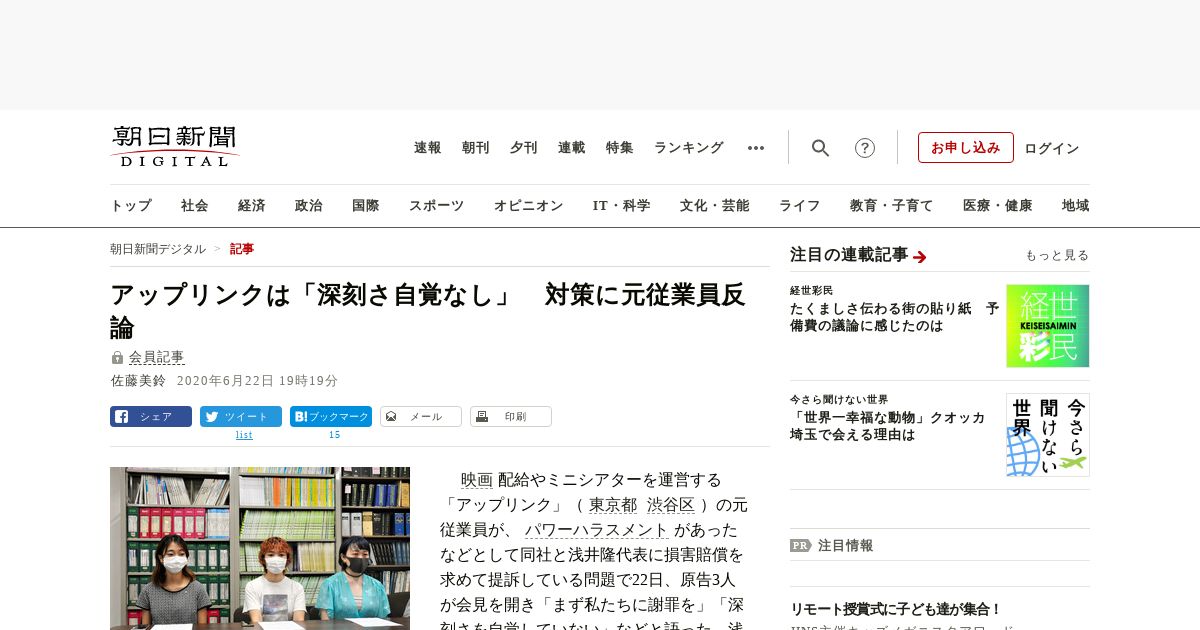Print article using 印刷 button
Viewport: 1200px width, 630px height.
click(511, 417)
